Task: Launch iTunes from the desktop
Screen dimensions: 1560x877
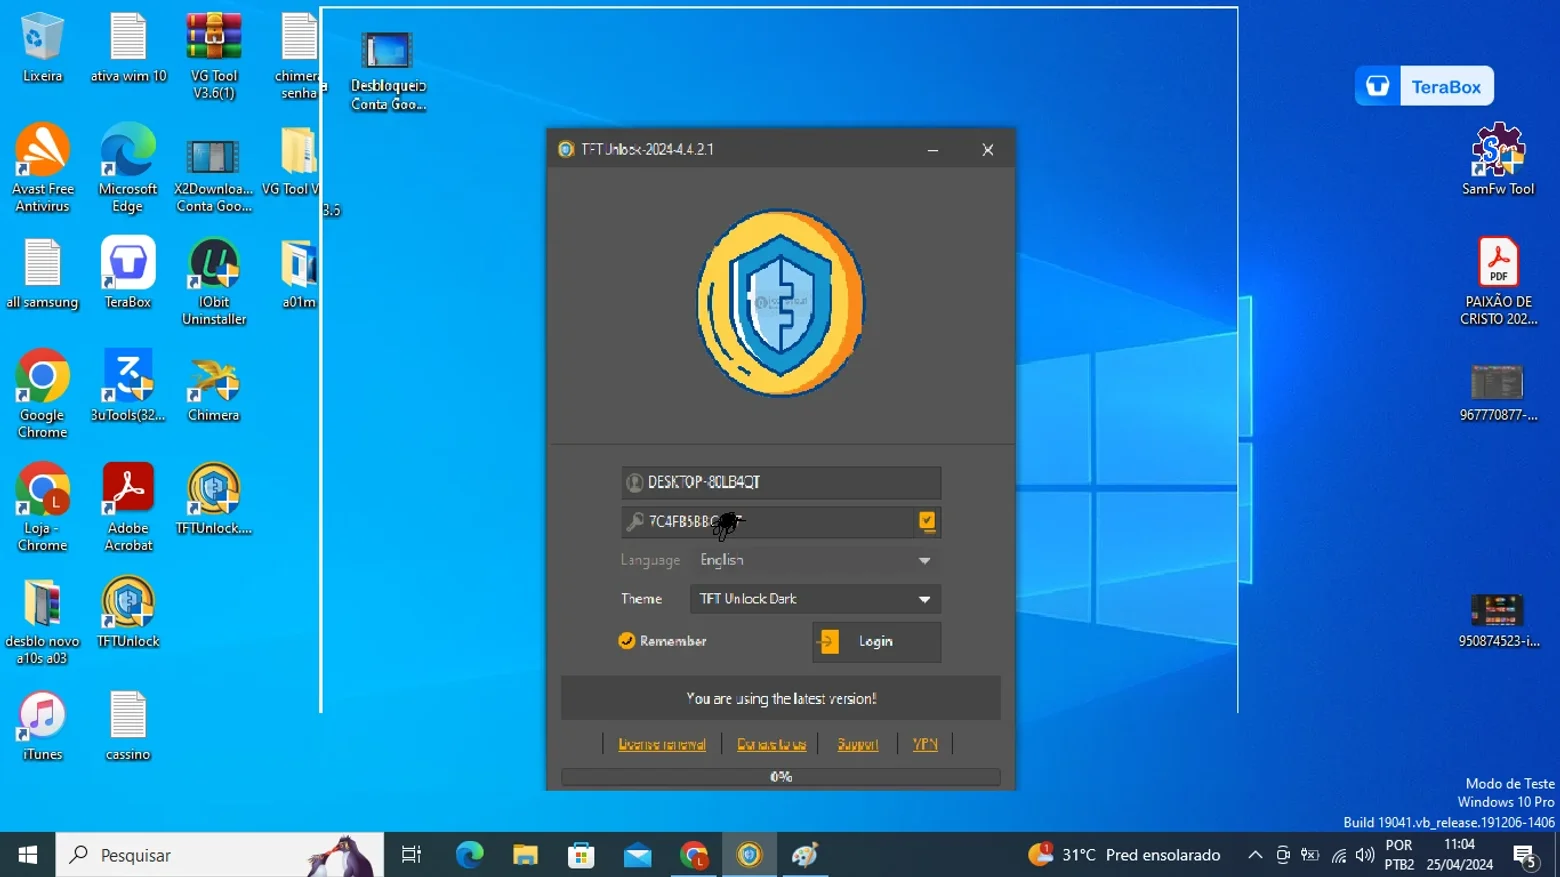Action: [42, 725]
